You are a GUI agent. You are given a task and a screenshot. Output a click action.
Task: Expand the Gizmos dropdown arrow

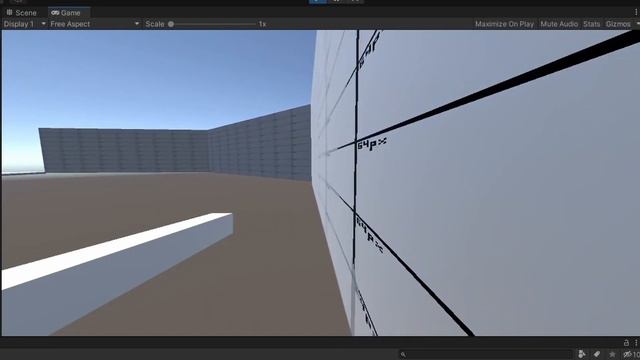(x=637, y=24)
